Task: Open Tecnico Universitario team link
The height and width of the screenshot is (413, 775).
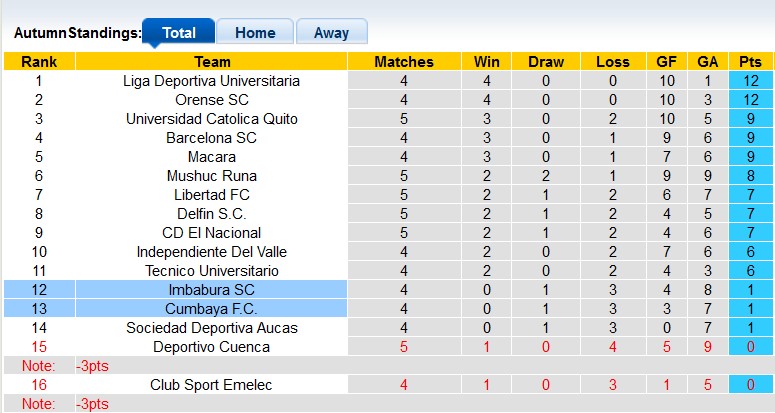Action: coord(212,271)
